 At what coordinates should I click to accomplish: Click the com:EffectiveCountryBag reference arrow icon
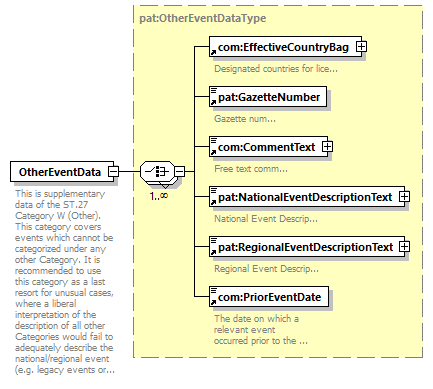pyautogui.click(x=213, y=52)
